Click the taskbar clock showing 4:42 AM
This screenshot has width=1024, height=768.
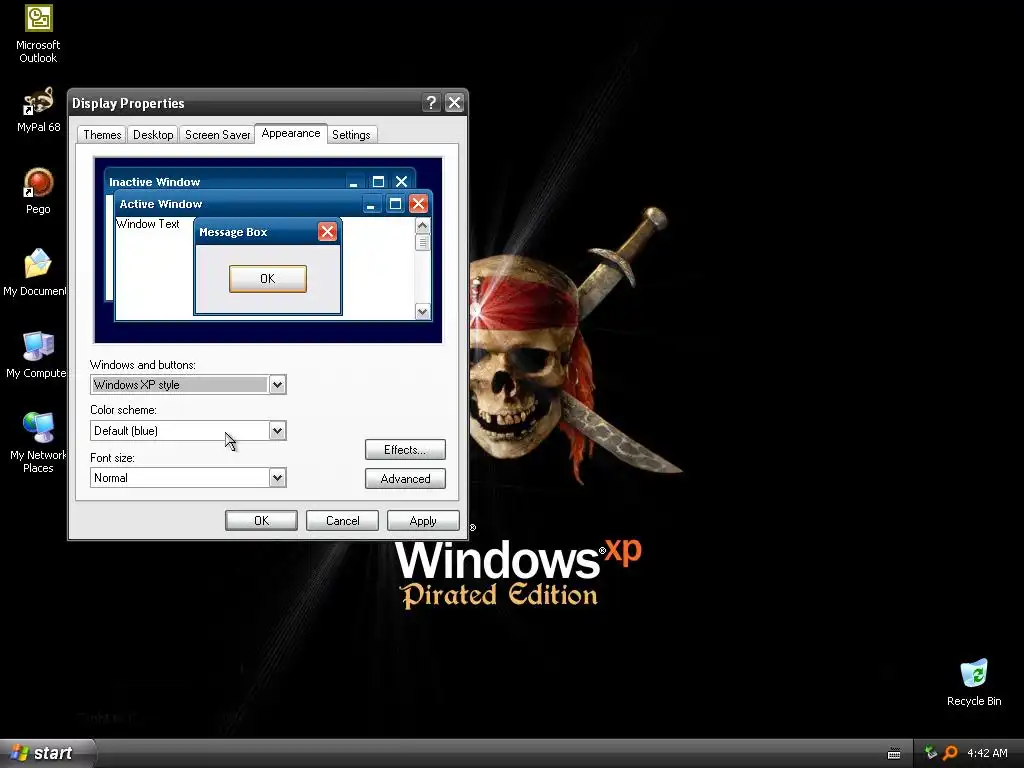pyautogui.click(x=987, y=753)
